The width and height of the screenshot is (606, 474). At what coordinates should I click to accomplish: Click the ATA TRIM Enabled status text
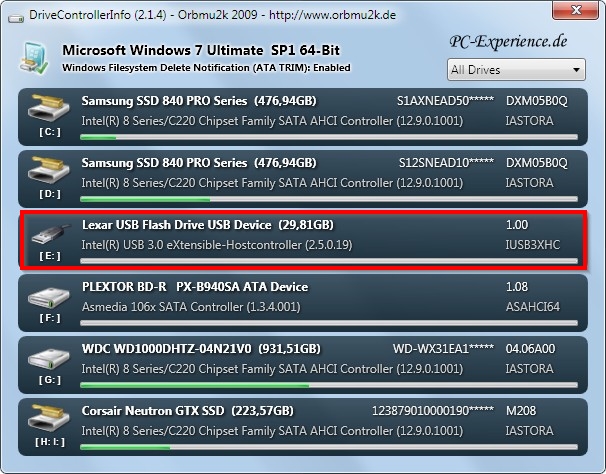[206, 68]
